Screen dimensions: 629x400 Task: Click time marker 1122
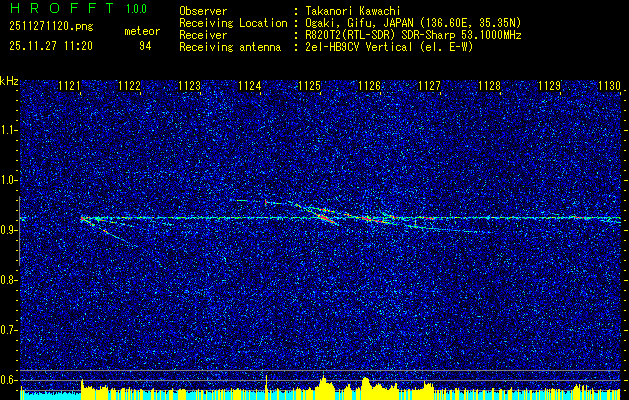(x=130, y=85)
